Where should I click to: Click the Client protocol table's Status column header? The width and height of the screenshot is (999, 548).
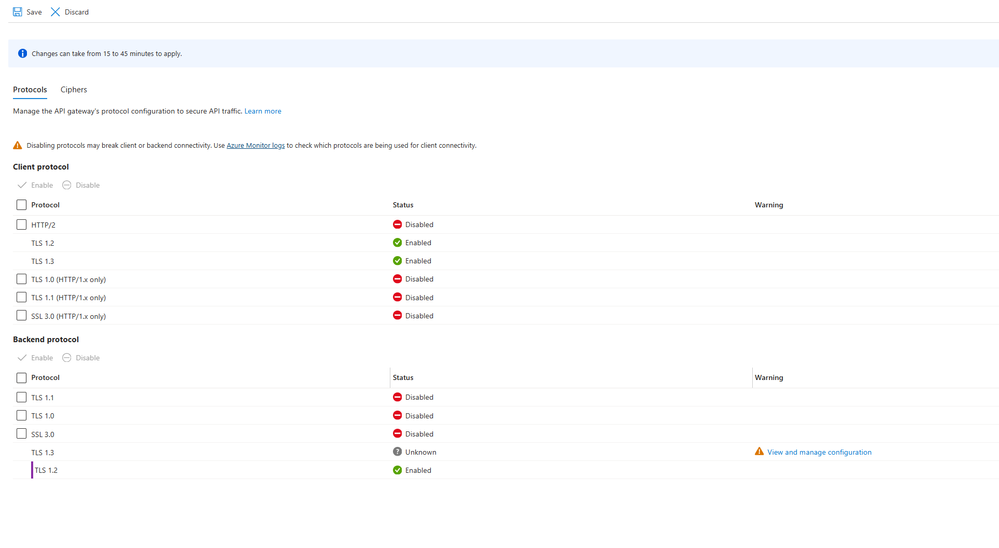point(403,205)
